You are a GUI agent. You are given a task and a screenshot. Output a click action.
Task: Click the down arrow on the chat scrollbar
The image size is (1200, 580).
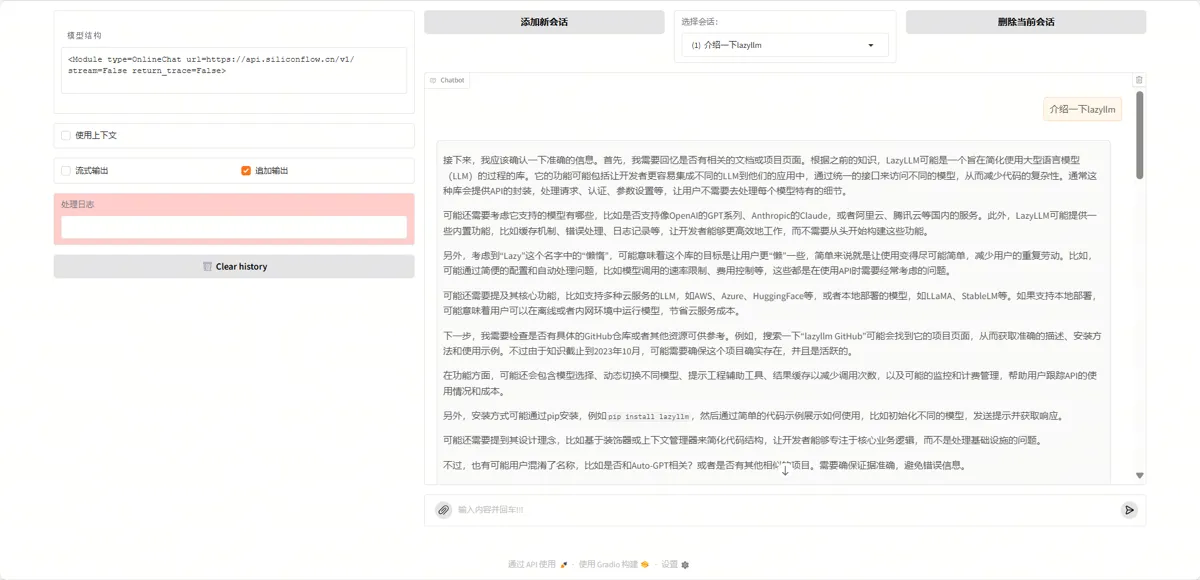pyautogui.click(x=1139, y=476)
